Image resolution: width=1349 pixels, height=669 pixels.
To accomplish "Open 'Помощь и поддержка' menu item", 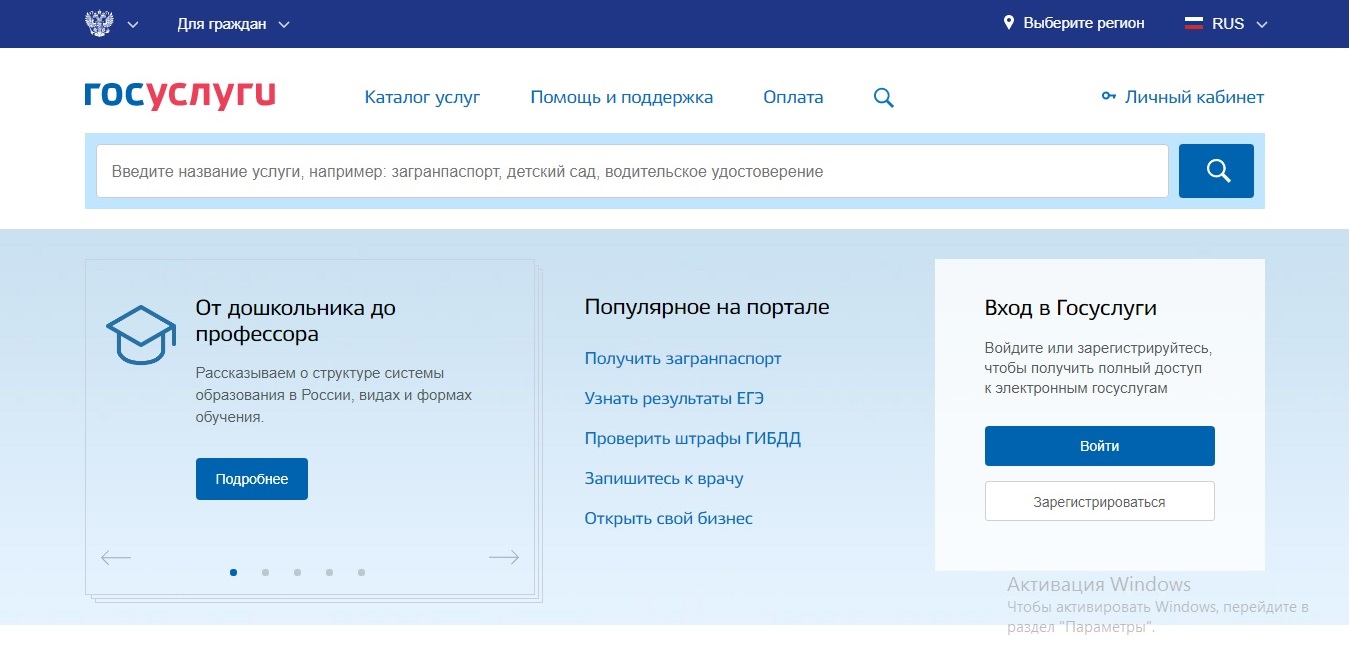I will coord(622,97).
